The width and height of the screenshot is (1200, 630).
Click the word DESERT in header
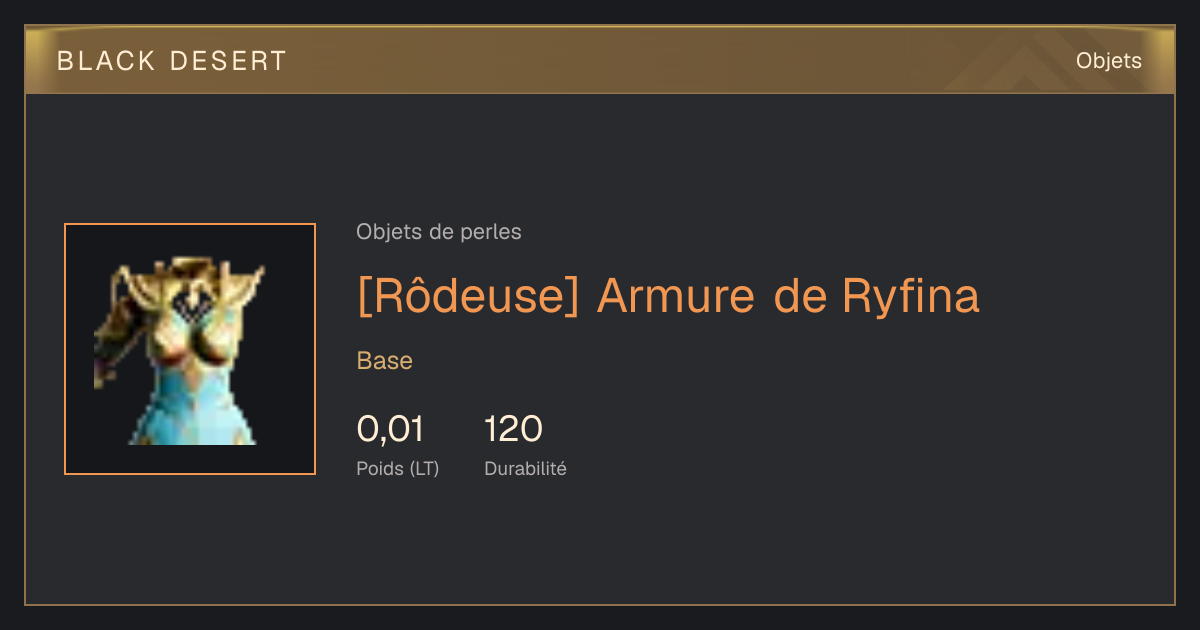coord(229,61)
